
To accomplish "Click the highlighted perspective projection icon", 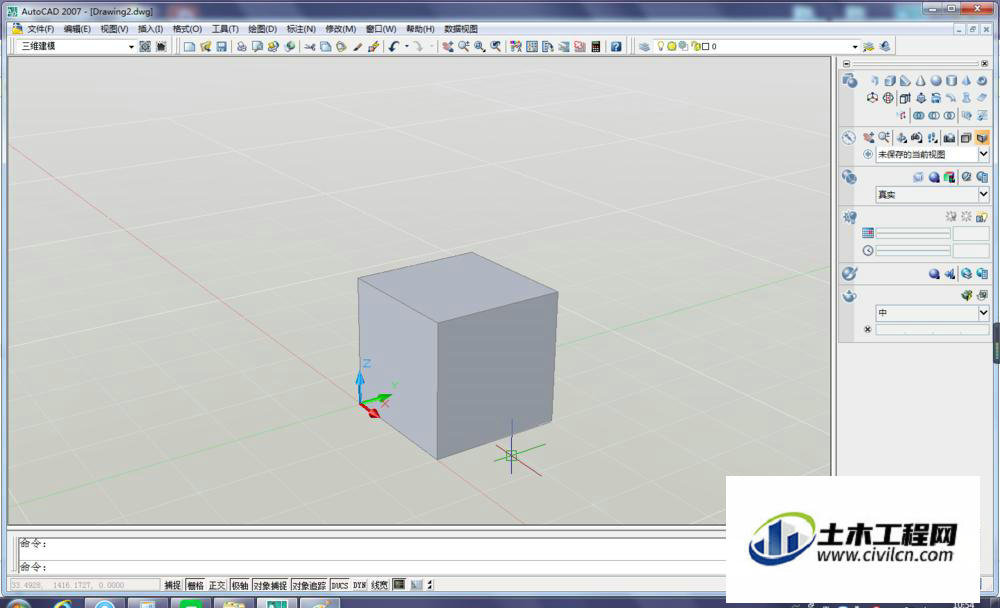I will (x=982, y=137).
